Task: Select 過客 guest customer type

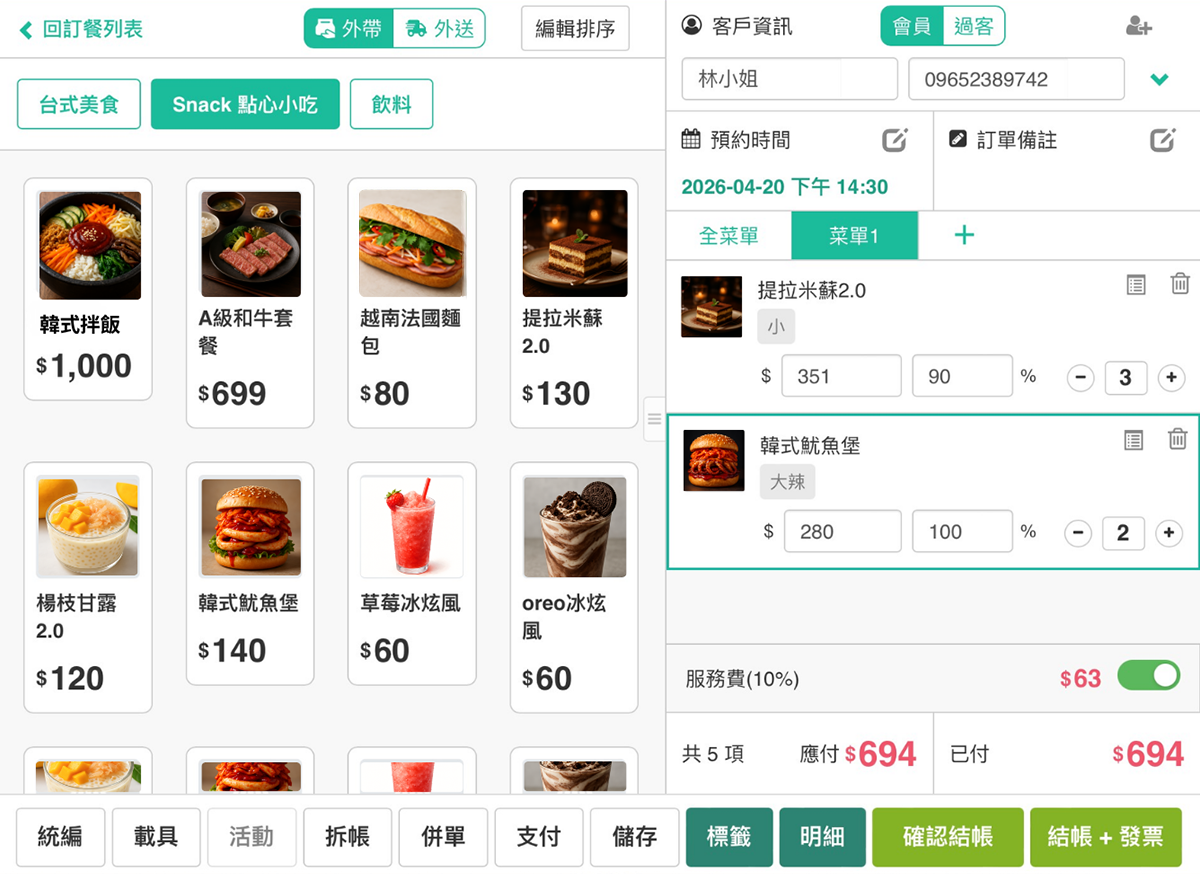Action: pos(973,27)
